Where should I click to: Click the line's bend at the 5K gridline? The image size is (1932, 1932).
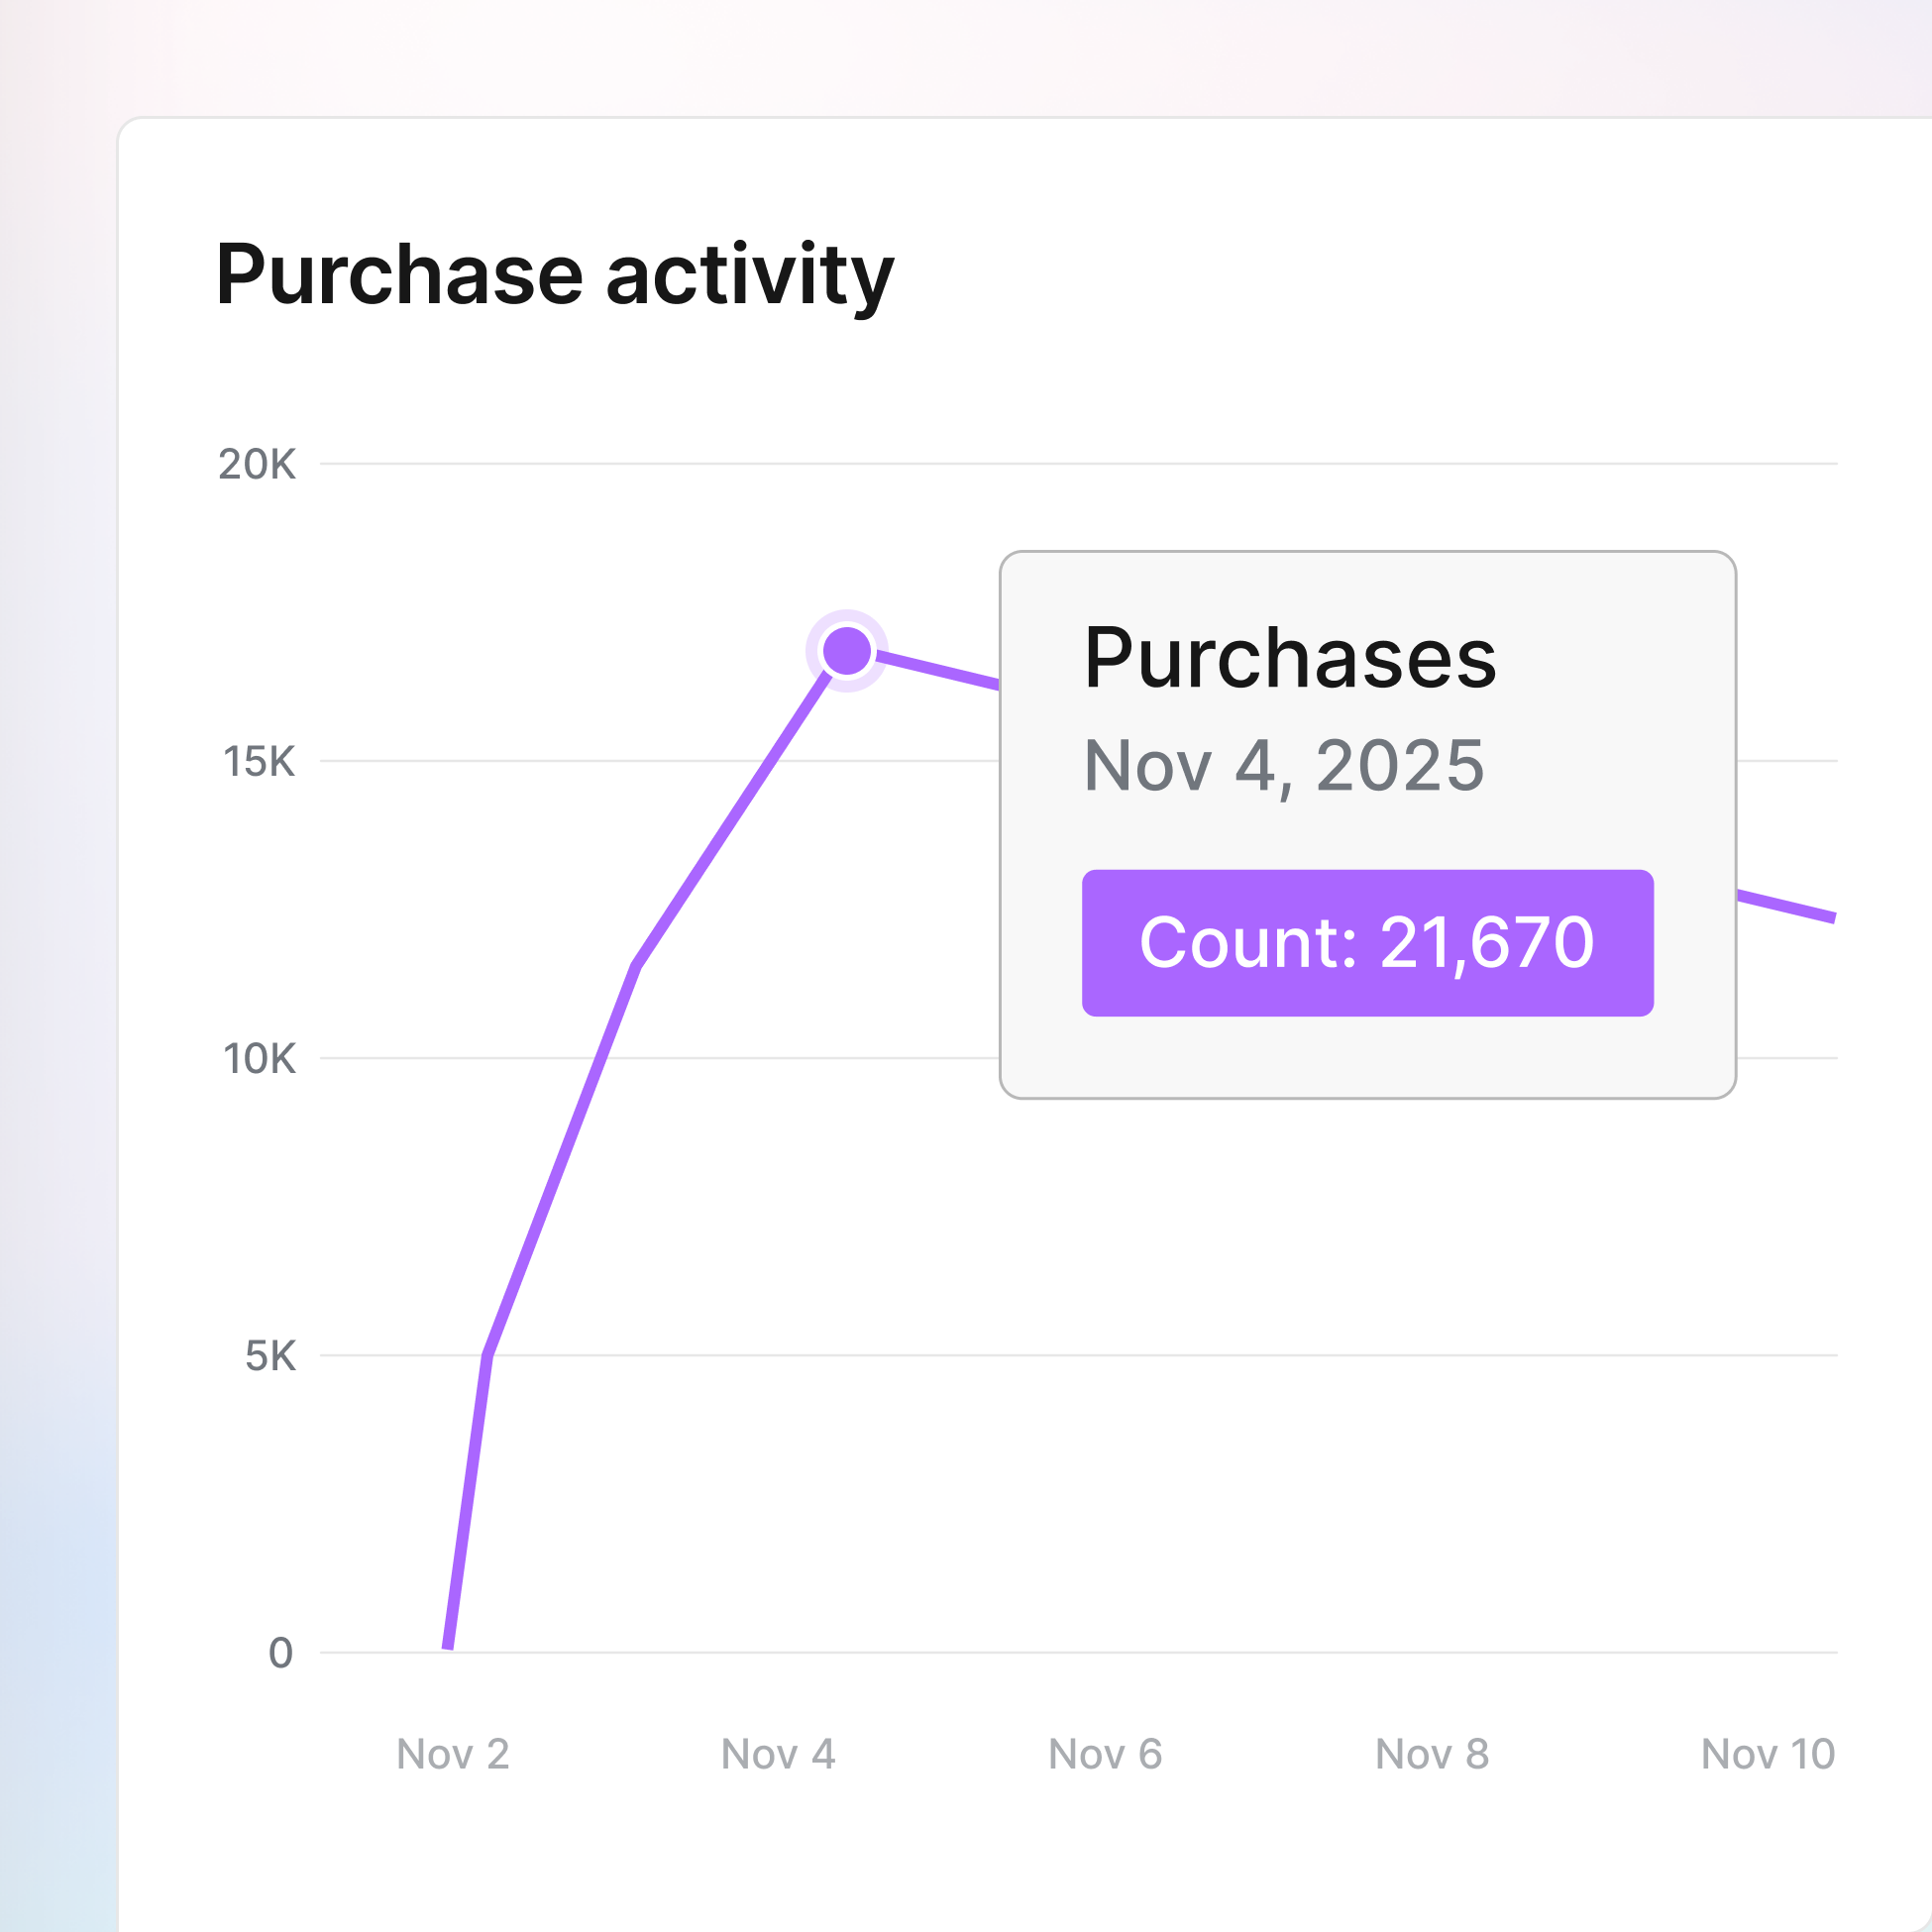tap(487, 1355)
